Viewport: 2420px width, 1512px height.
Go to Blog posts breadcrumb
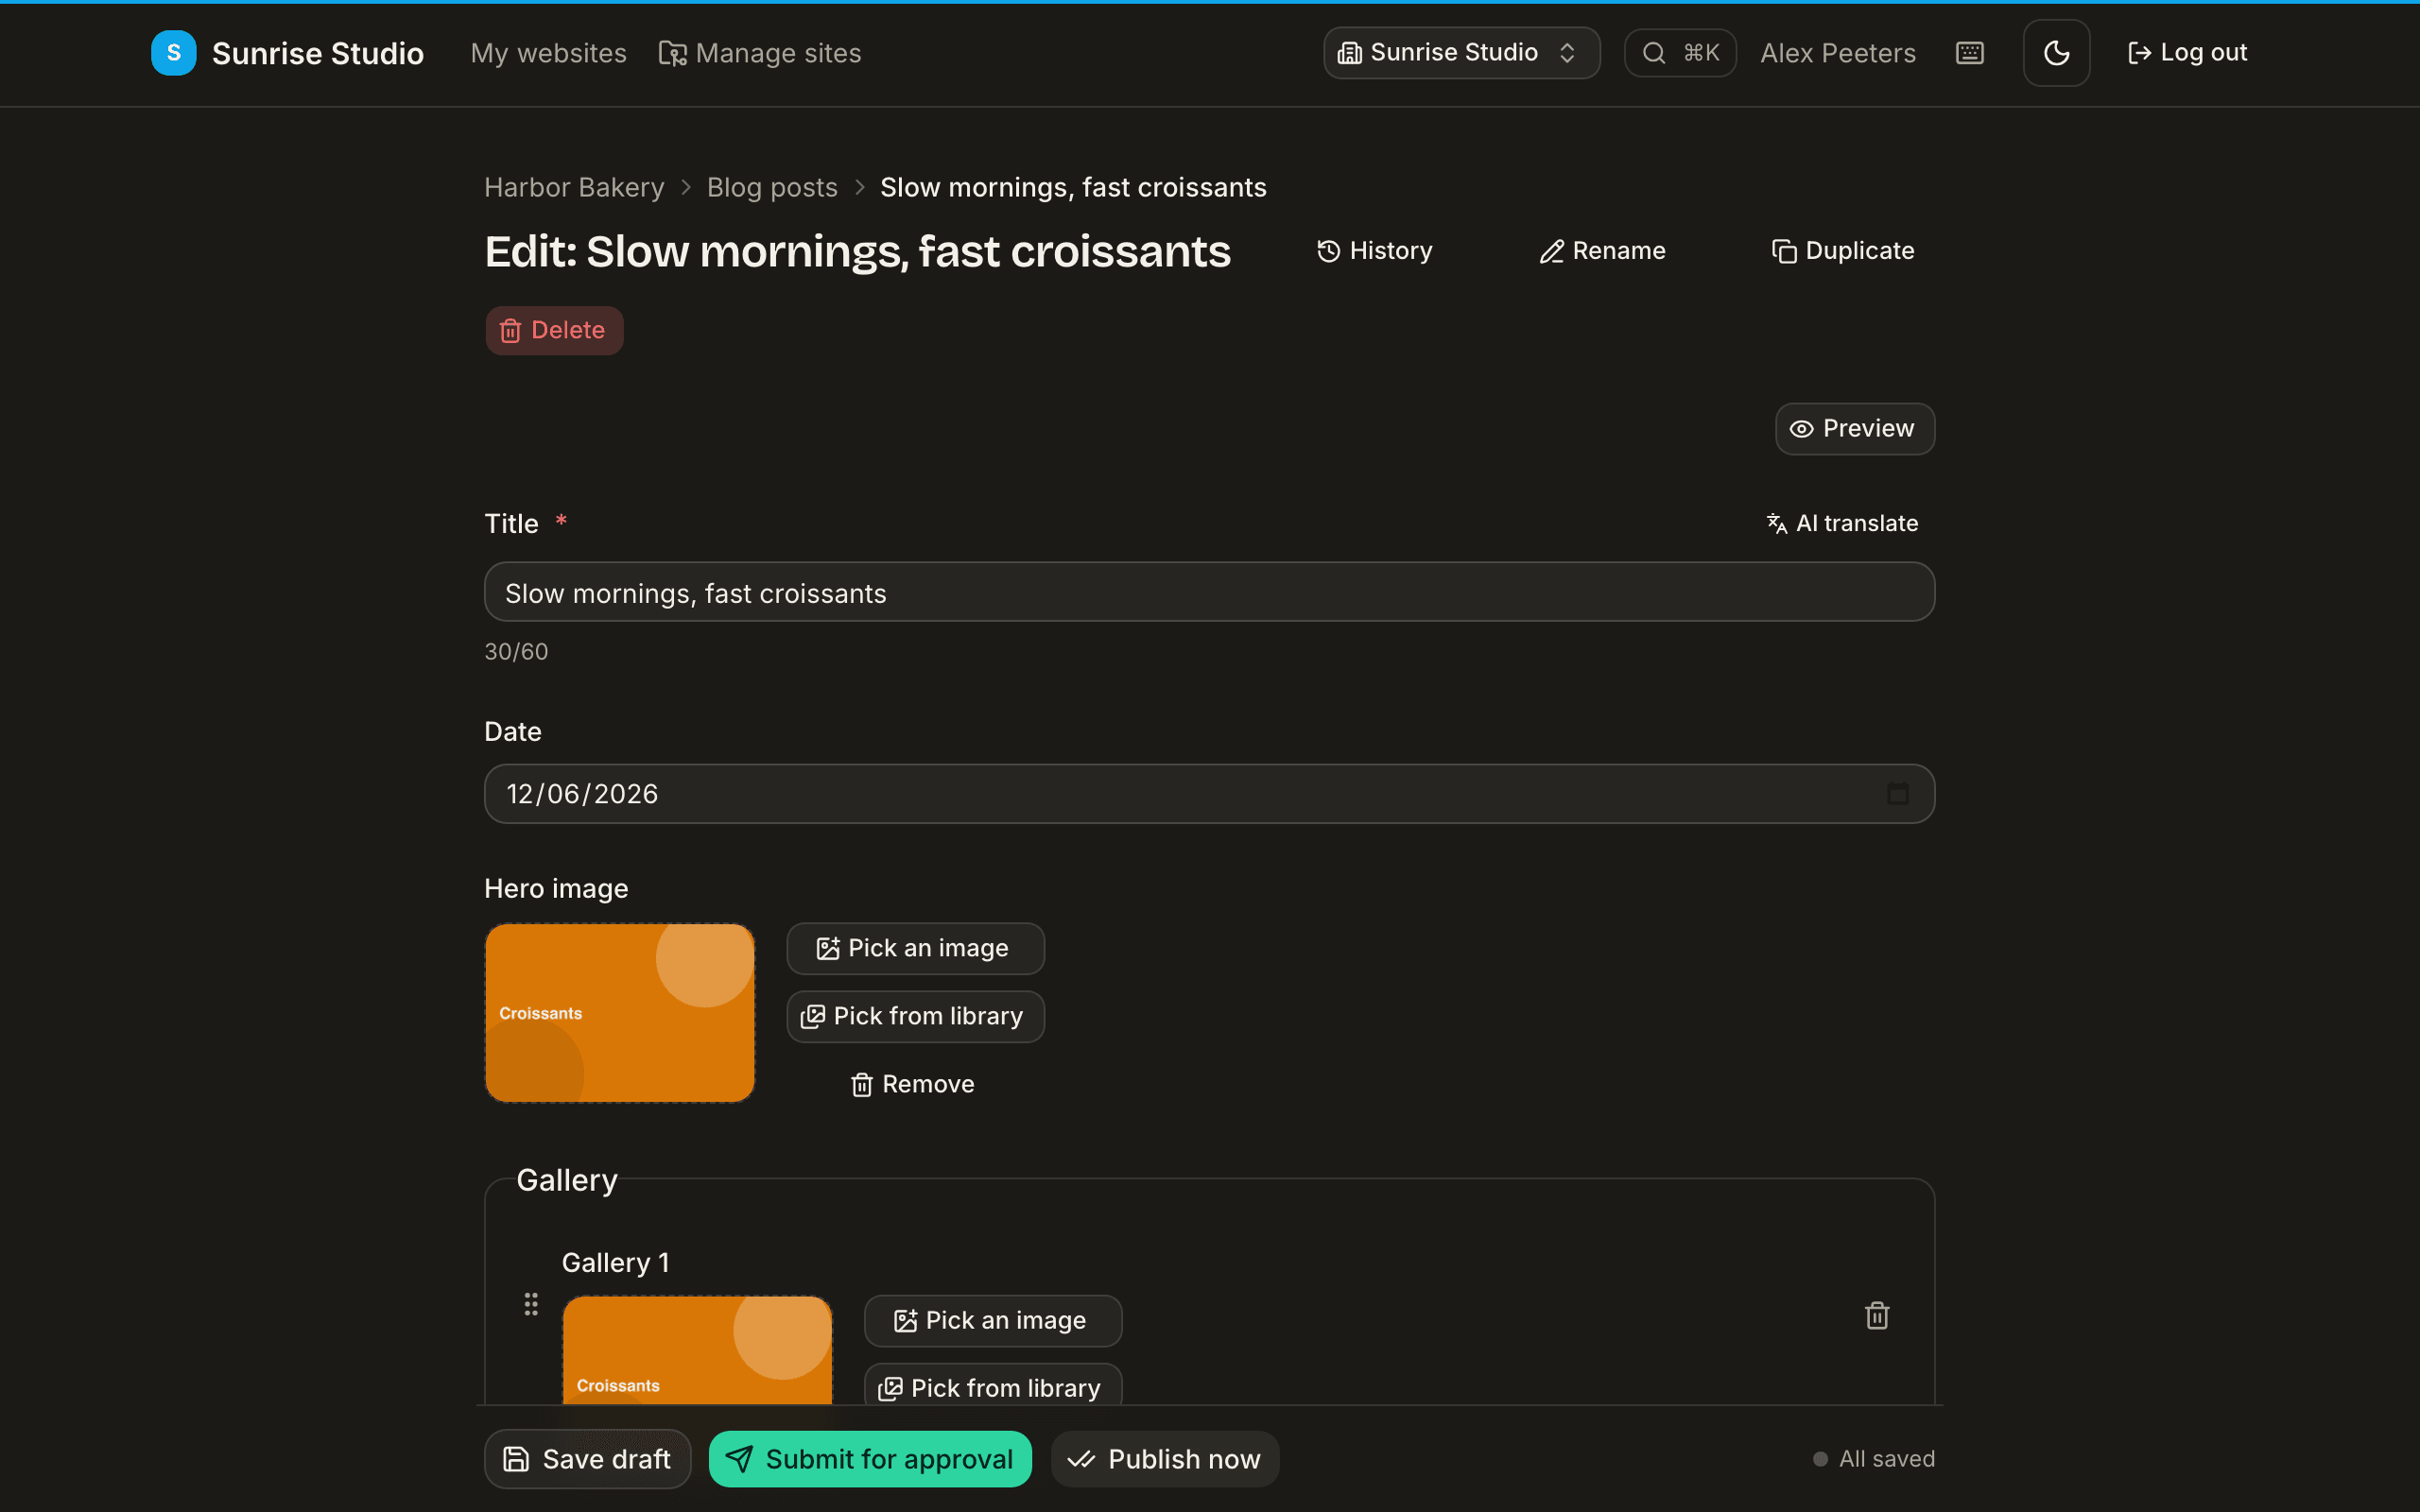click(x=772, y=187)
